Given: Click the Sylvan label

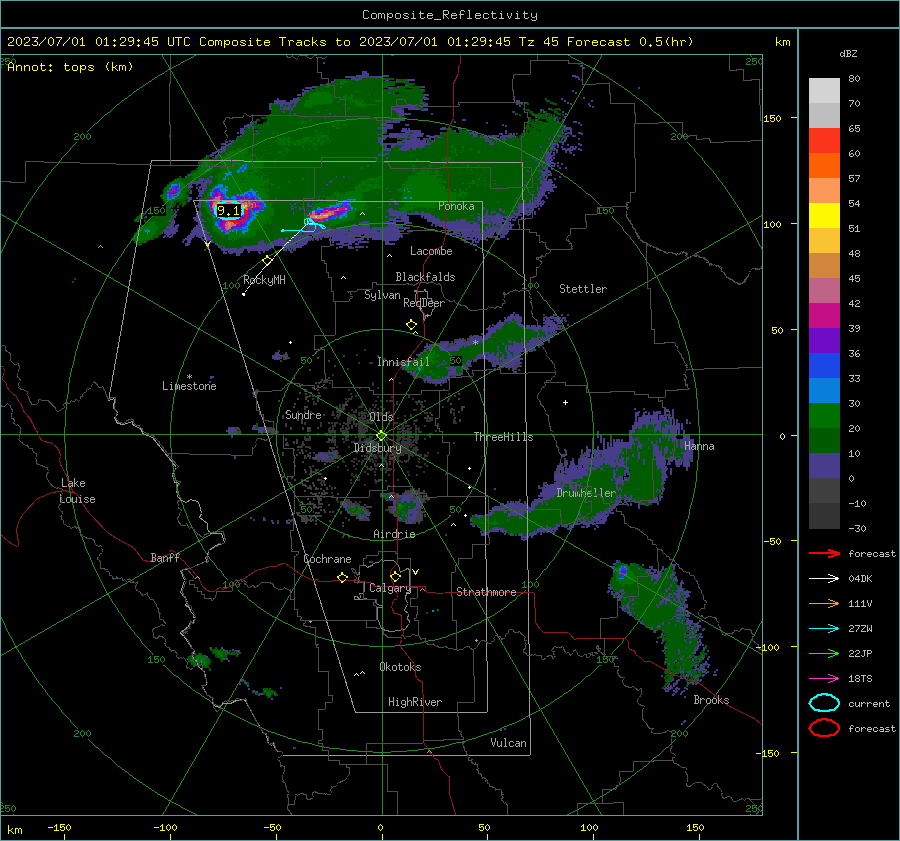Looking at the screenshot, I should (x=382, y=295).
